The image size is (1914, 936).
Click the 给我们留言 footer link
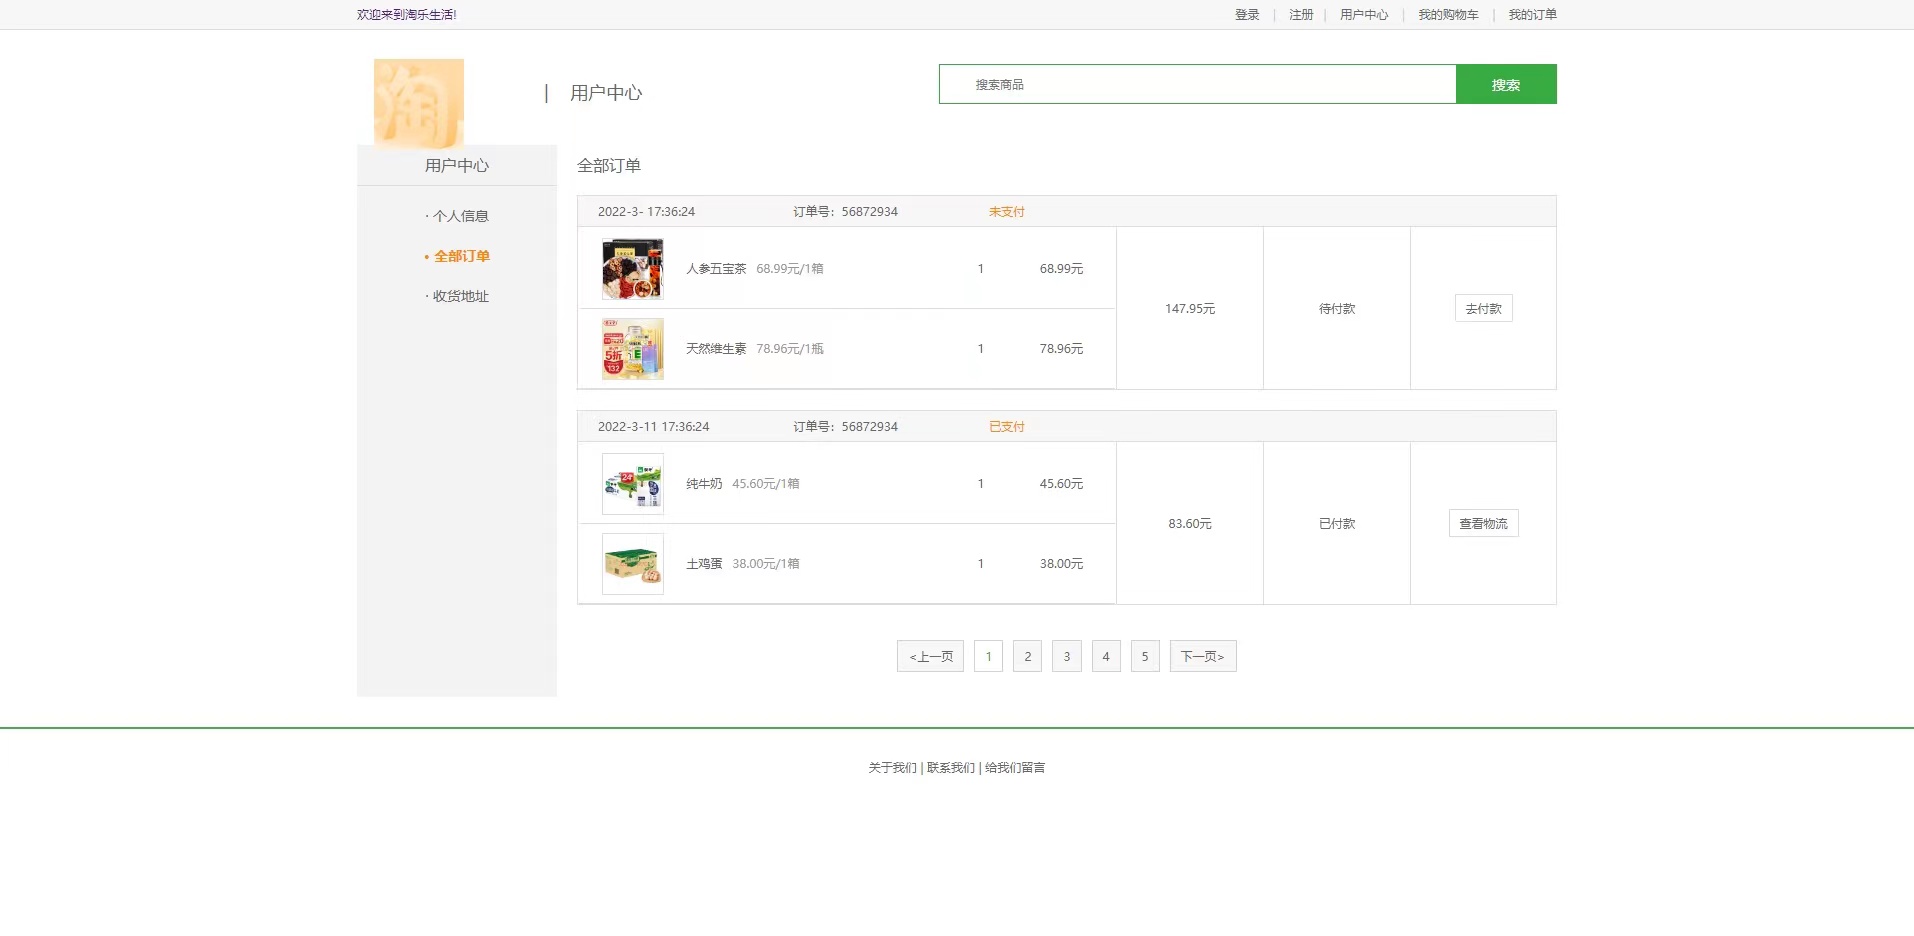pyautogui.click(x=1015, y=768)
